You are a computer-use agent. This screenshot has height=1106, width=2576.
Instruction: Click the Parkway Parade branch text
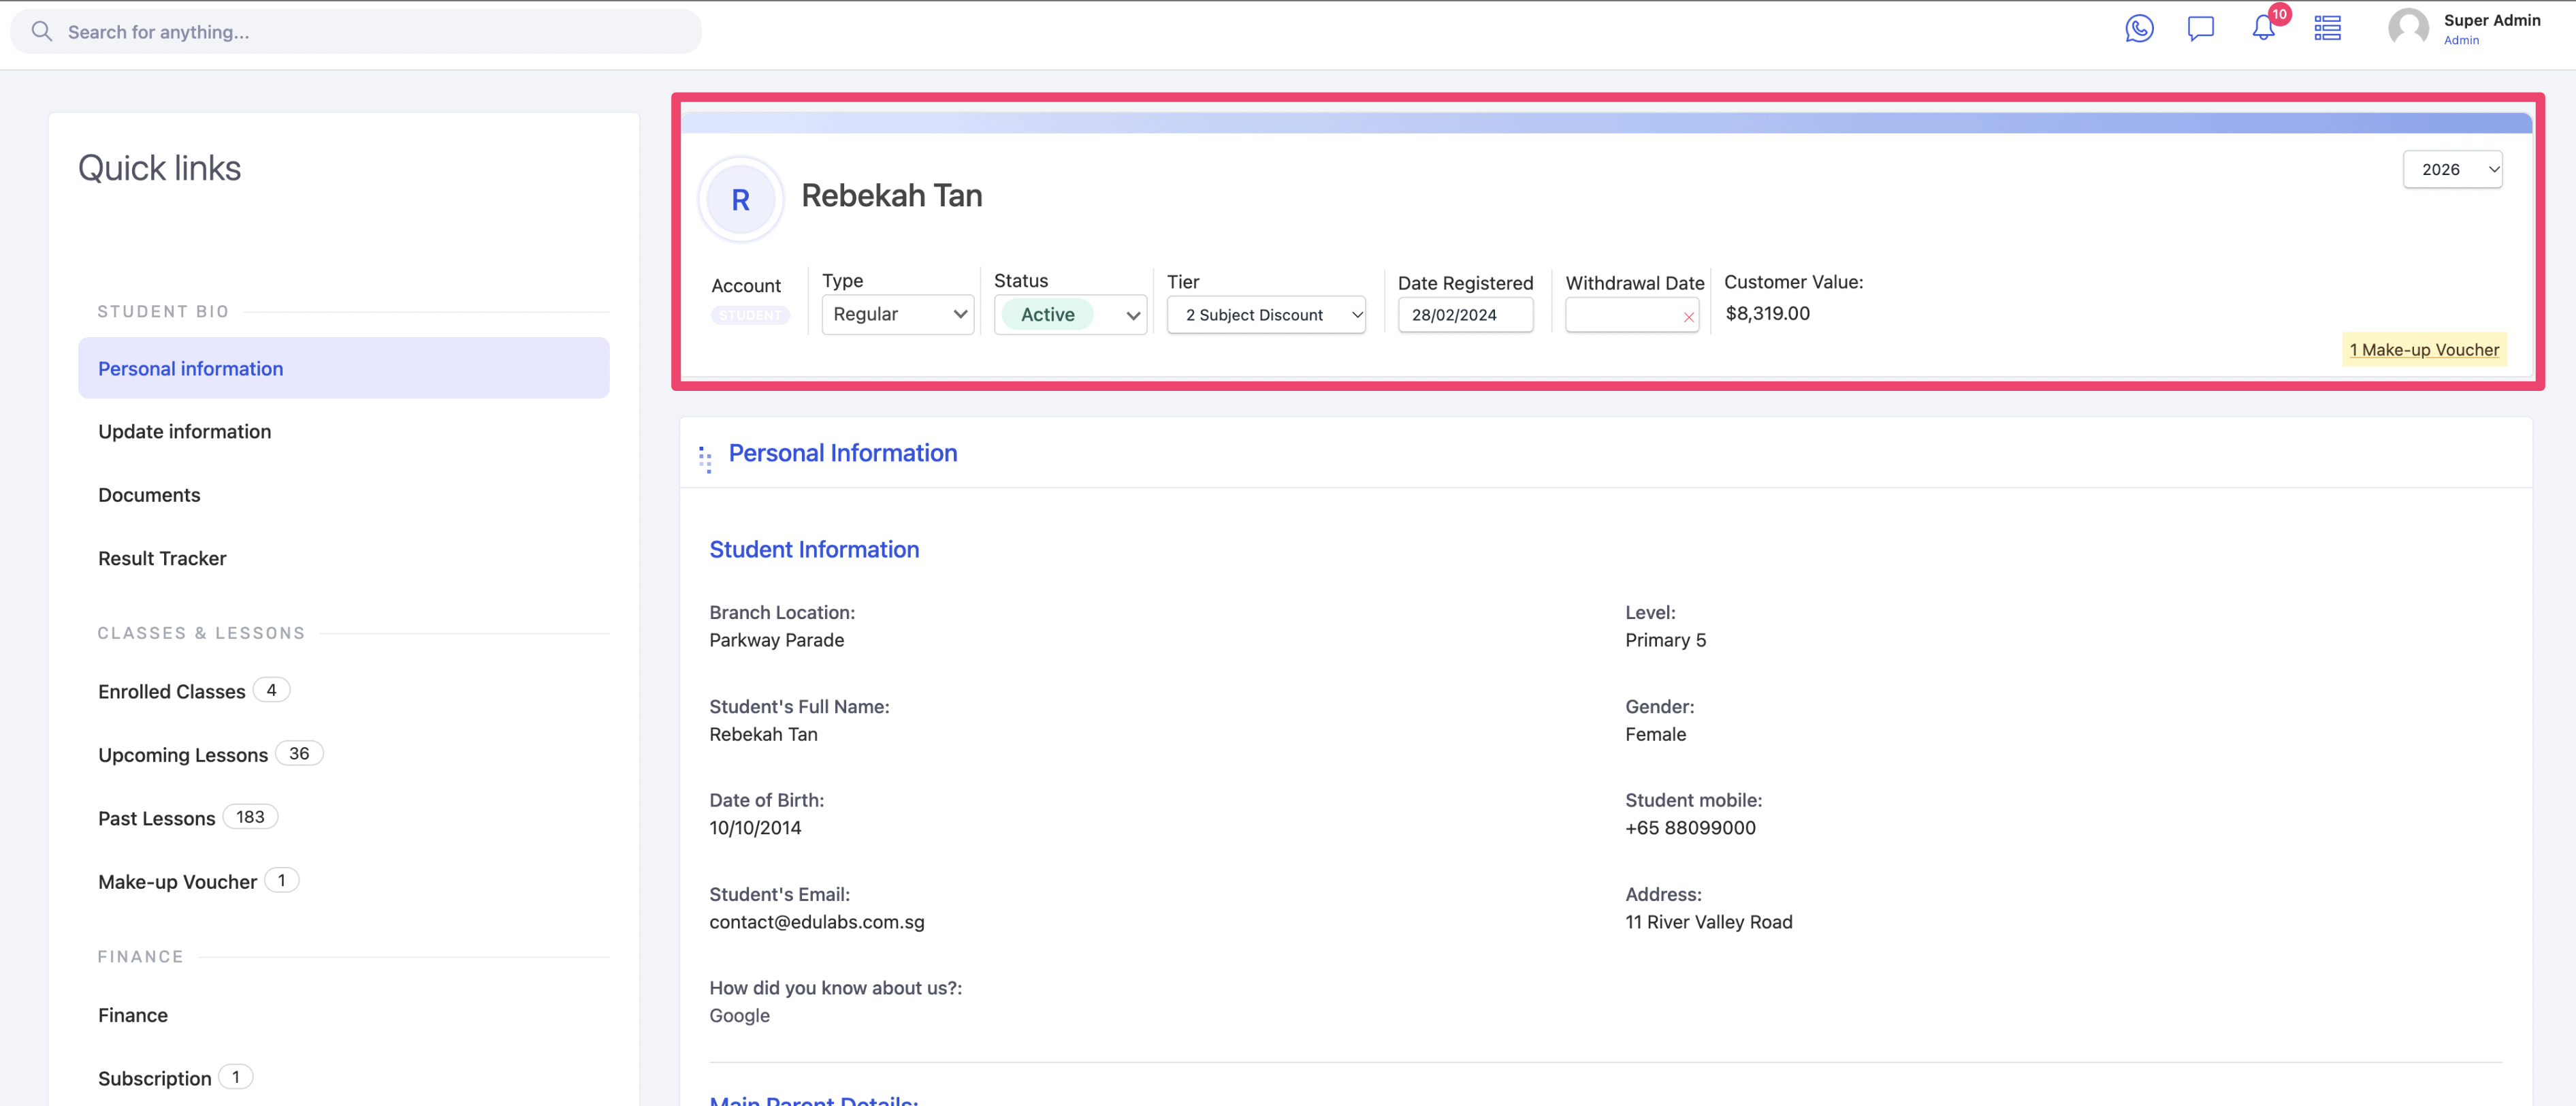click(777, 640)
